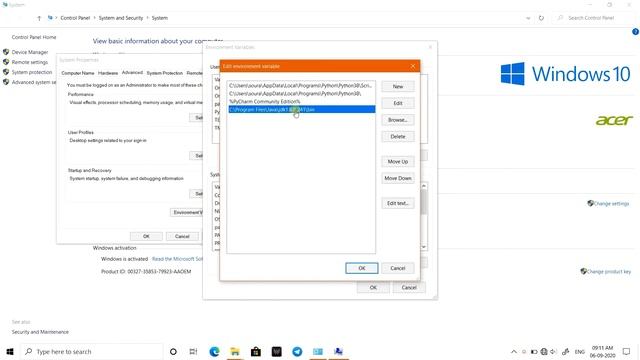
Task: Click Cancel in System Properties window
Action: pyautogui.click(x=182, y=236)
